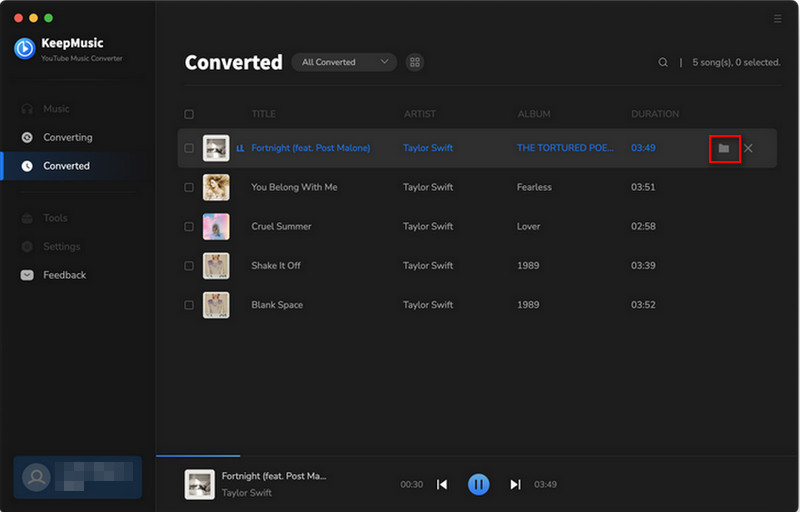Pause the current playback
This screenshot has height=512, width=800.
pyautogui.click(x=479, y=484)
